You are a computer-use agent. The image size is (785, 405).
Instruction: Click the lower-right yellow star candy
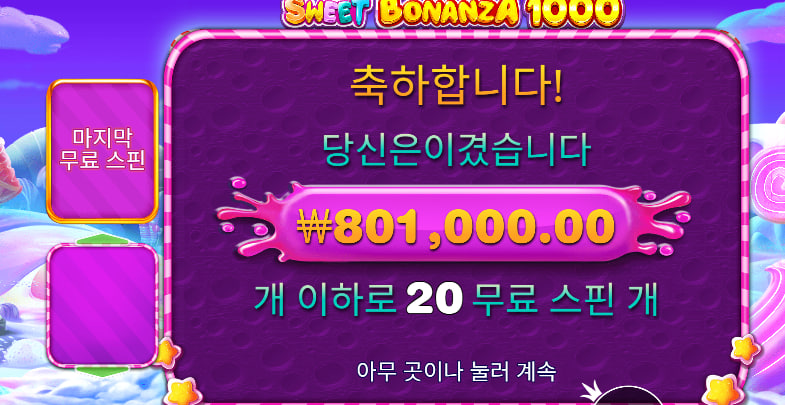click(x=722, y=390)
